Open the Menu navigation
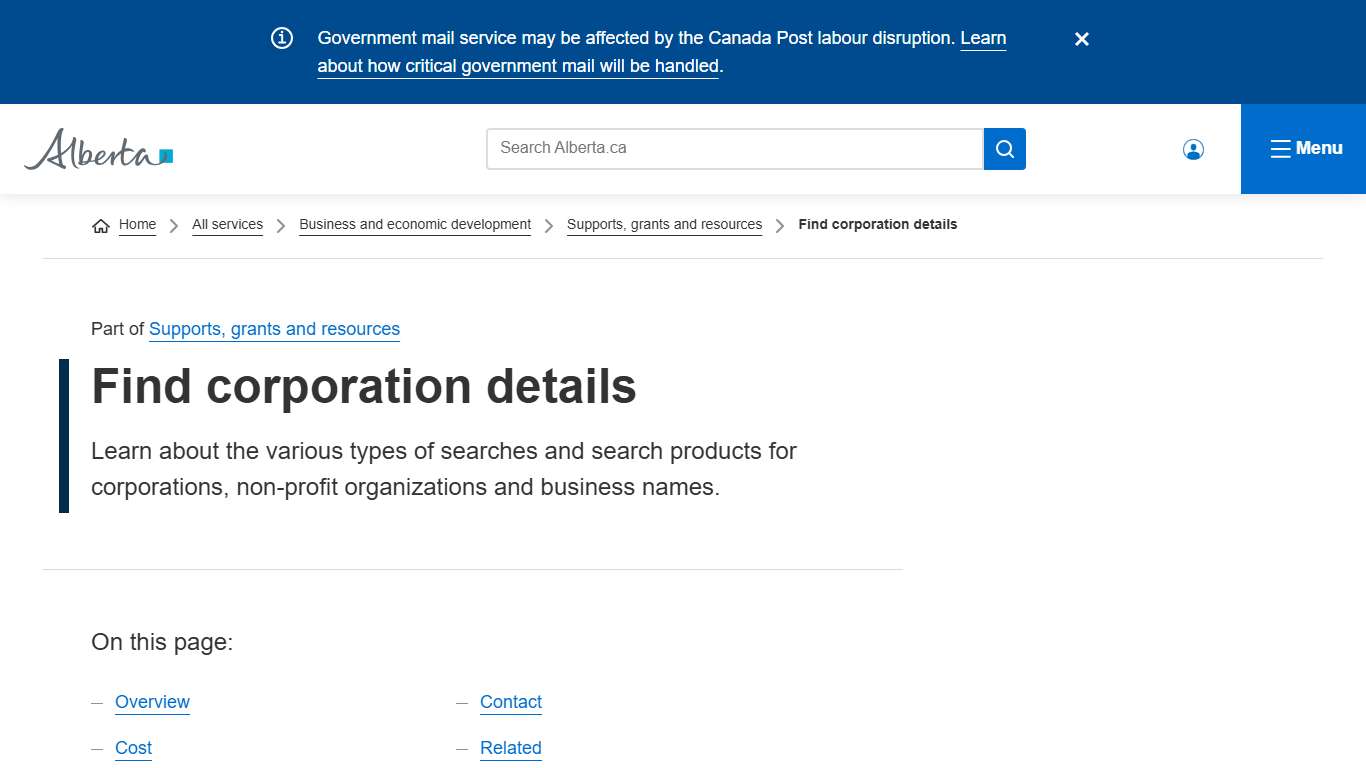 (x=1304, y=148)
